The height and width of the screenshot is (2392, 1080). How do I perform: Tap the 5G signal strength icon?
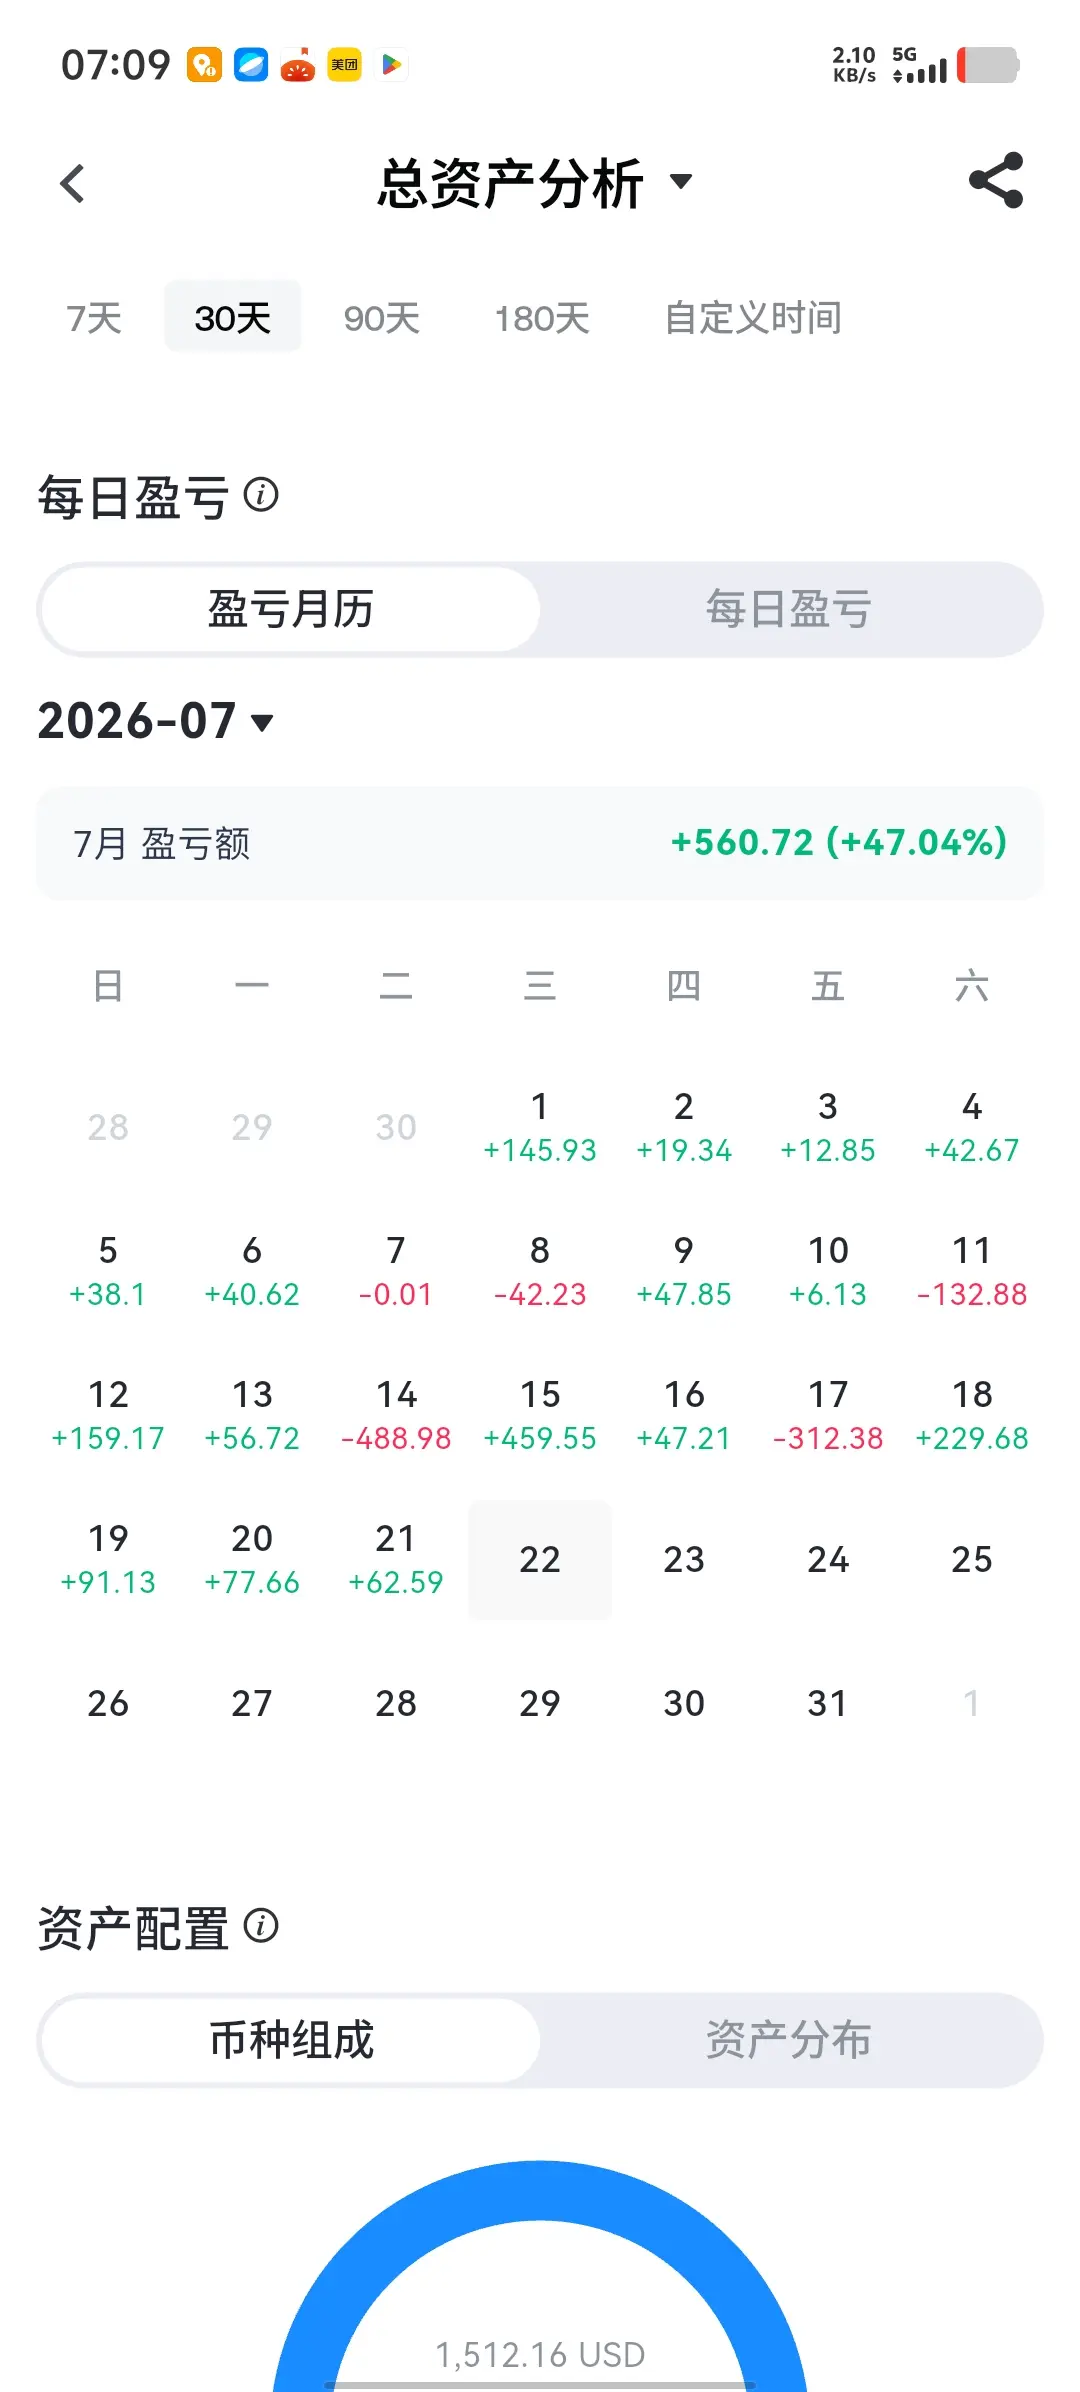tap(920, 65)
